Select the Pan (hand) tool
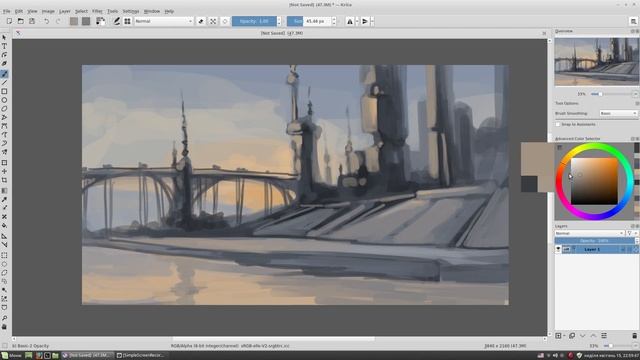This screenshot has width=640, height=360. (x=4, y=327)
